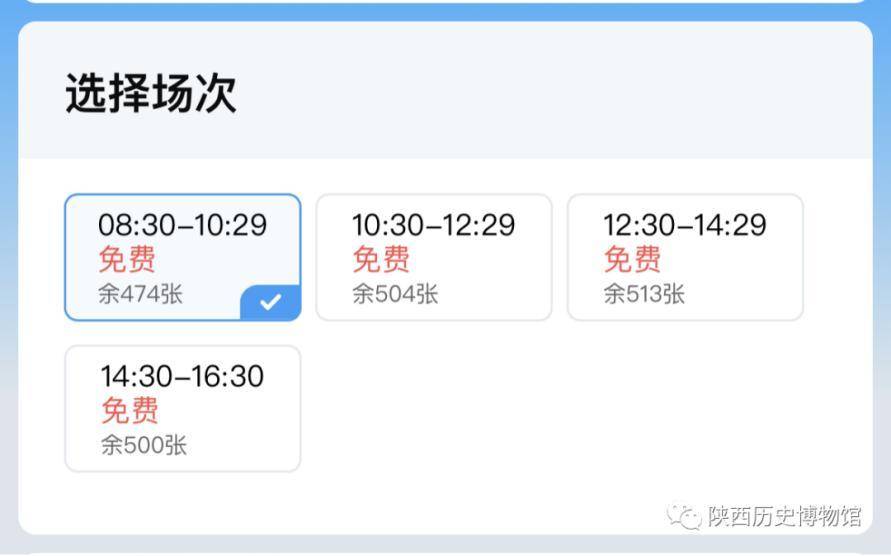Screen dimensions: 891x556
Task: Open the 陕西历史博物馆 watermark text
Action: [784, 517]
